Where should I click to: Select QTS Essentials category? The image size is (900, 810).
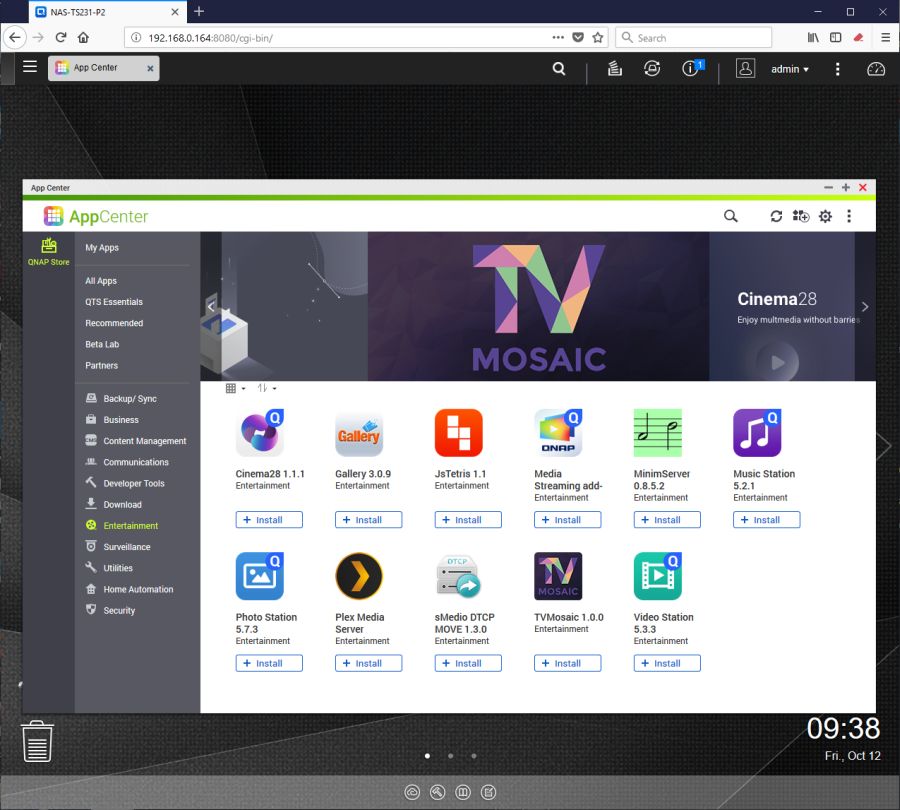tap(114, 302)
